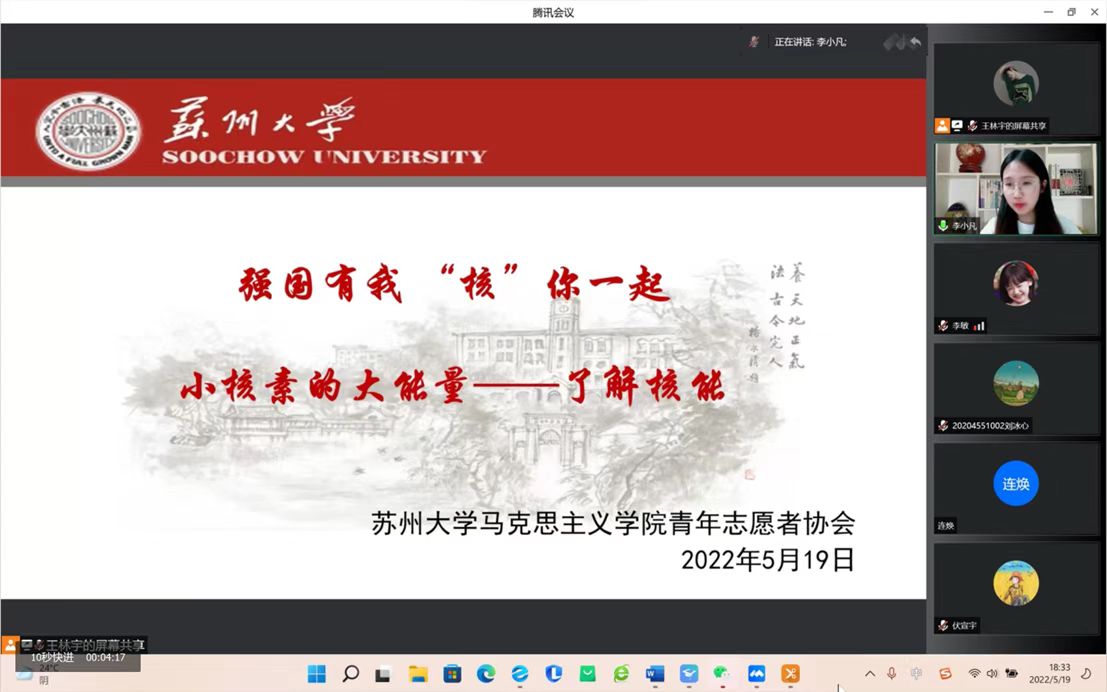Viewport: 1107px width, 692px height.
Task: Click the 10秒快进 fast-forward button
Action: (52, 657)
